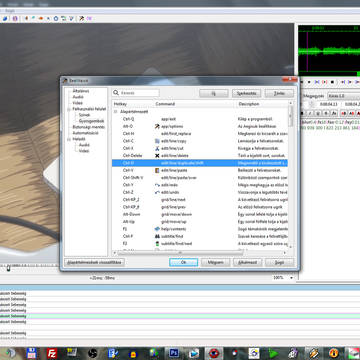The height and width of the screenshot is (360, 360).
Task: Select the Alt-Up grid/move/up row
Action: click(200, 222)
